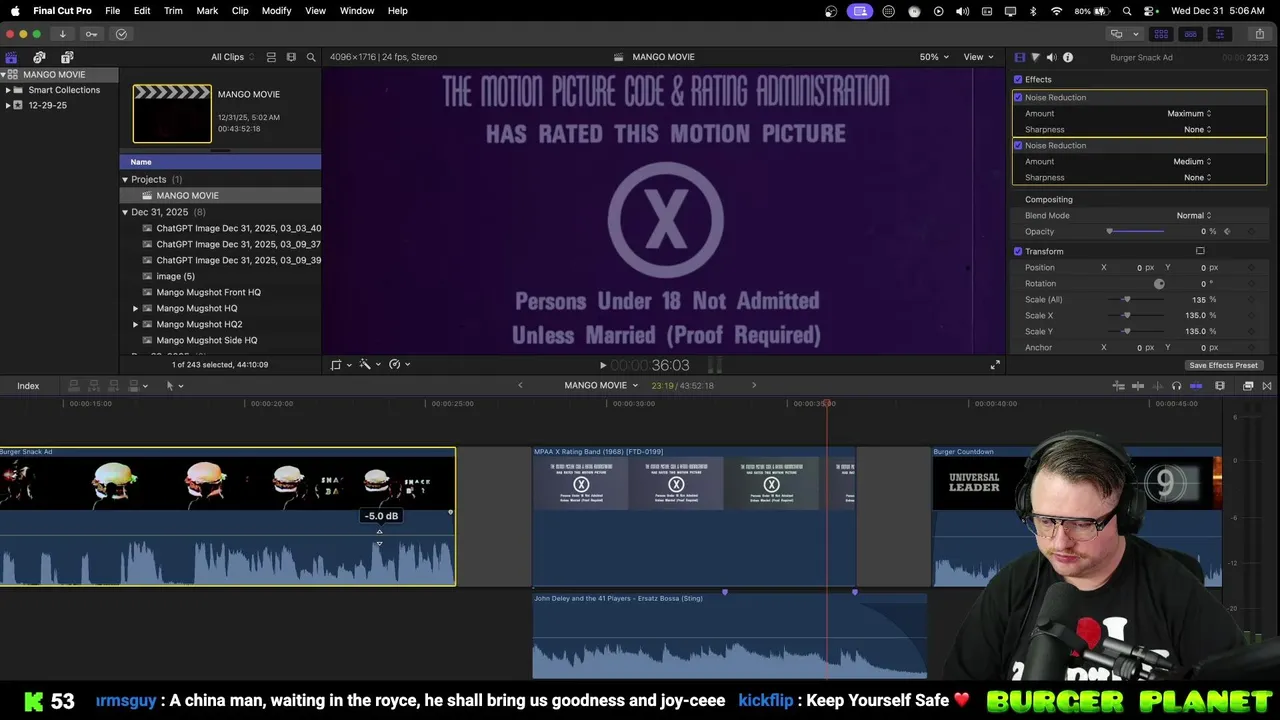Open the Titles and Generators sidebar

(x=67, y=57)
